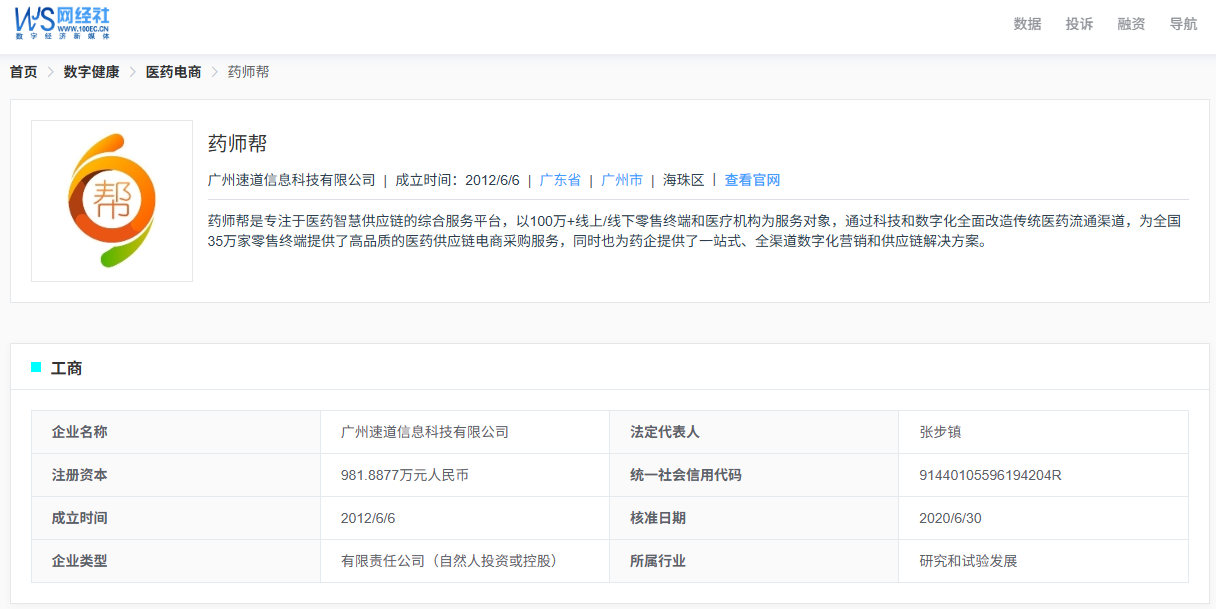Viewport: 1216px width, 609px height.
Task: Click the 核准日期 label
Action: click(x=658, y=518)
